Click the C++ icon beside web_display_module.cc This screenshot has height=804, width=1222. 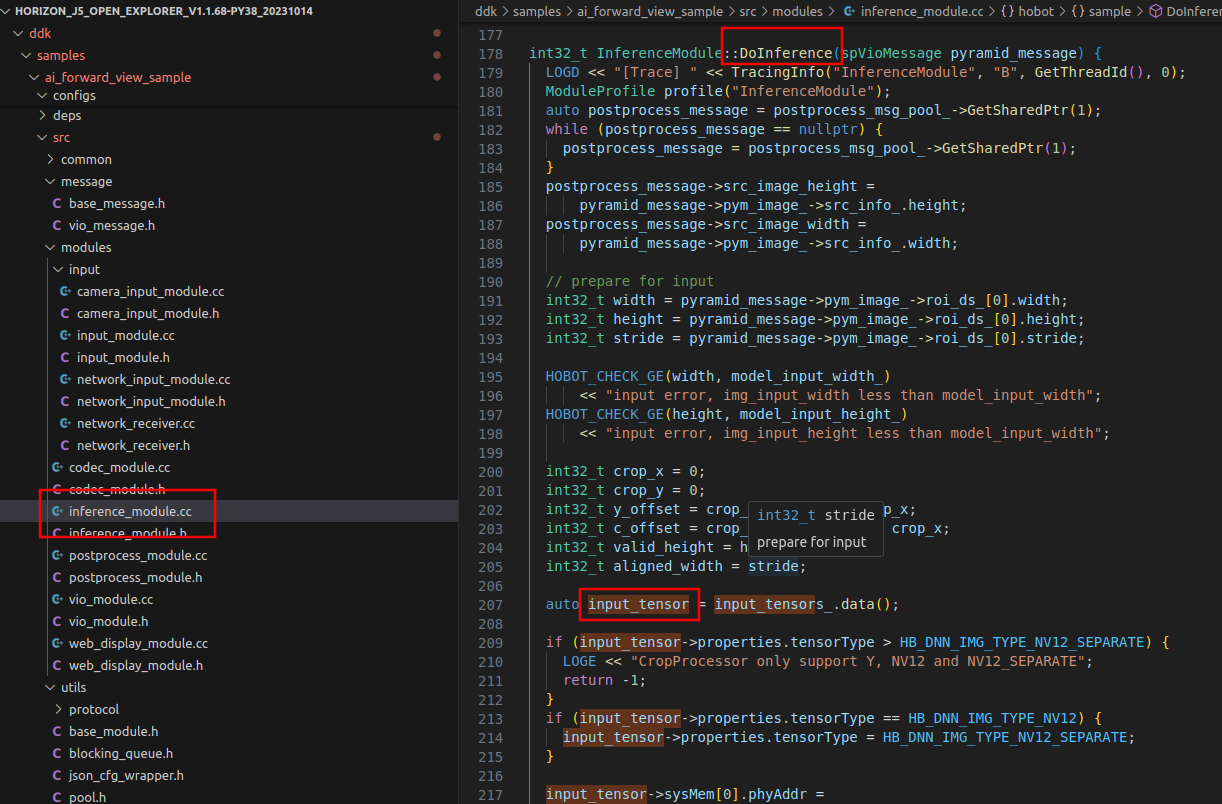(x=57, y=644)
